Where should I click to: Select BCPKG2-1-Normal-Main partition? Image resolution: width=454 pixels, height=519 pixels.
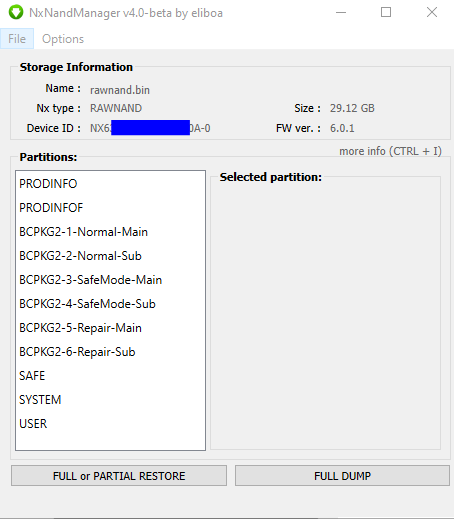pyautogui.click(x=110, y=232)
